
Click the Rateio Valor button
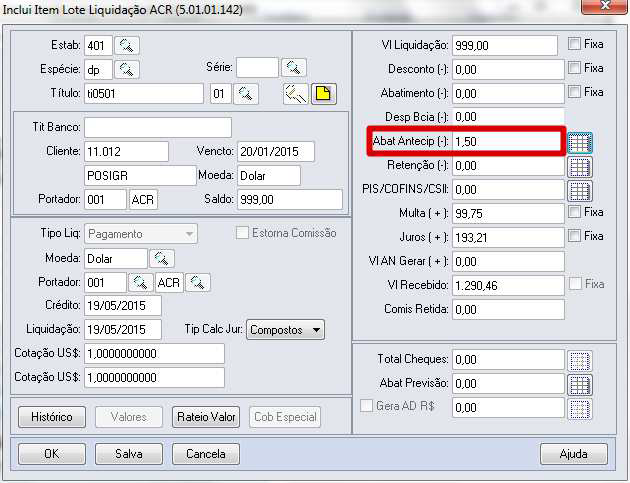(x=206, y=417)
